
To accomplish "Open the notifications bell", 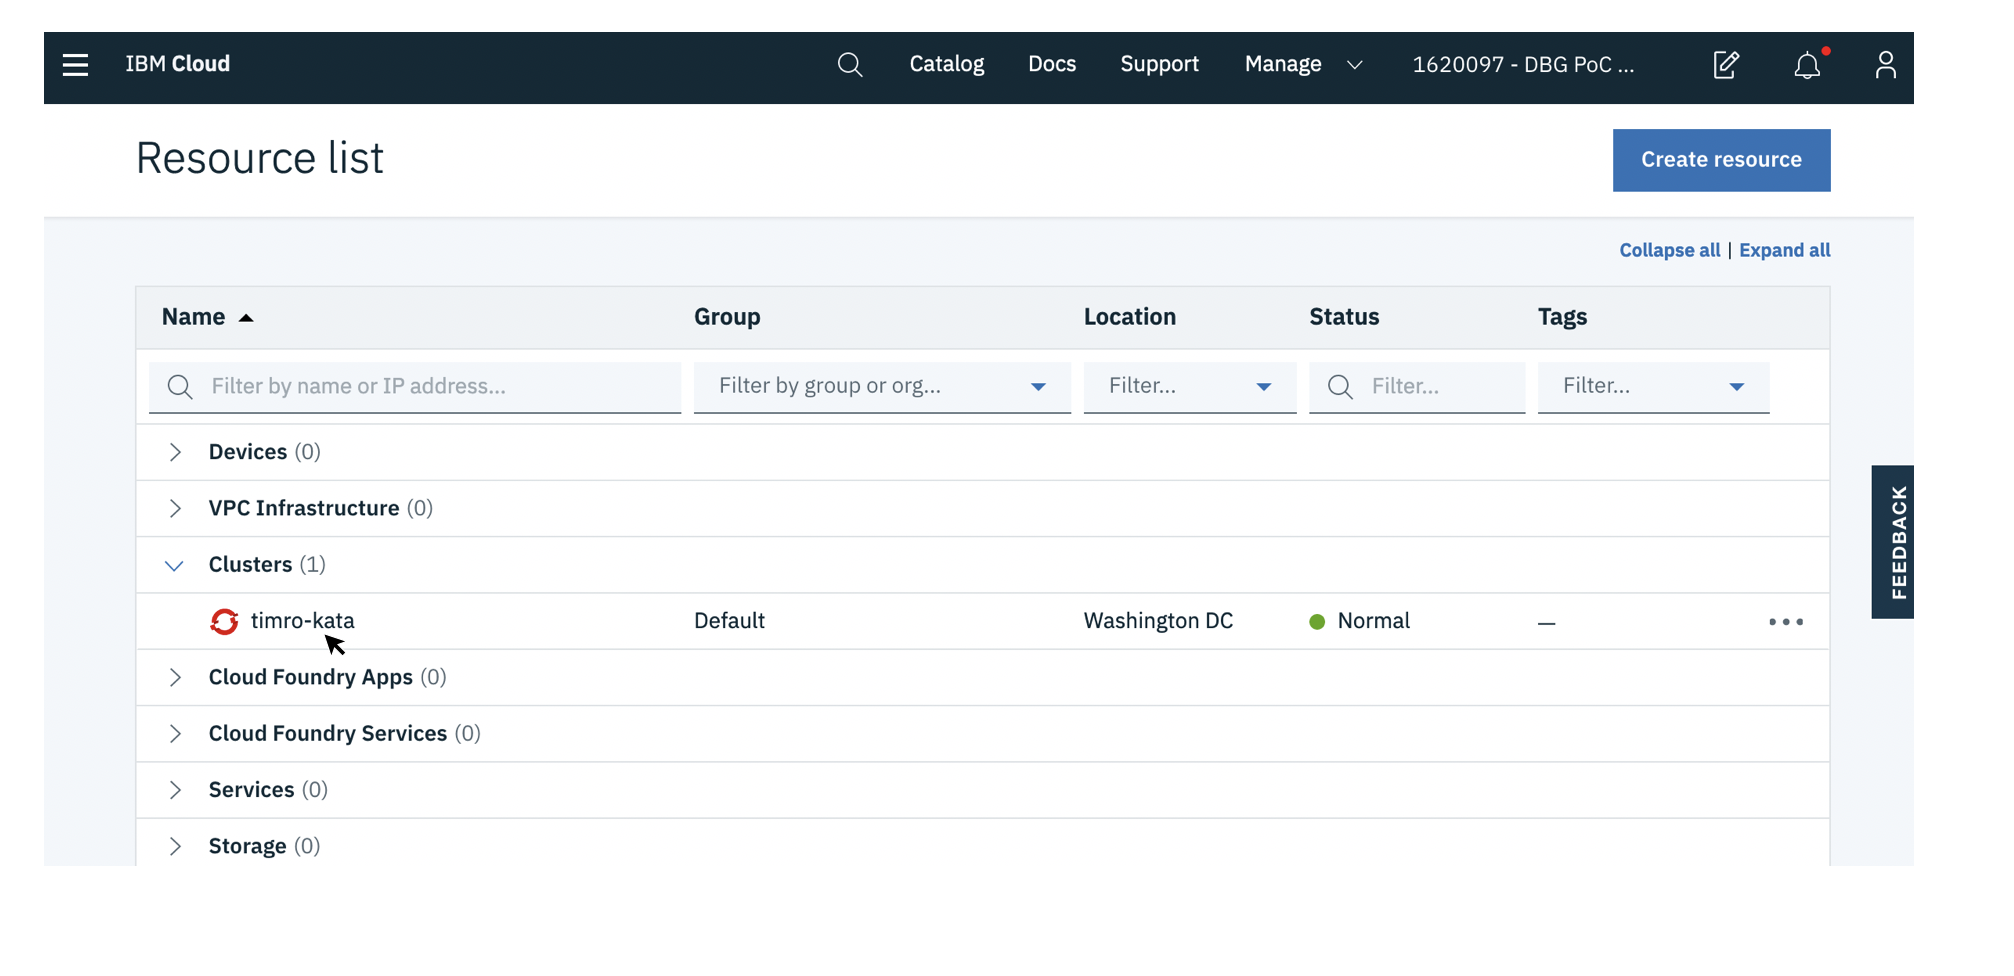I will pyautogui.click(x=1807, y=65).
